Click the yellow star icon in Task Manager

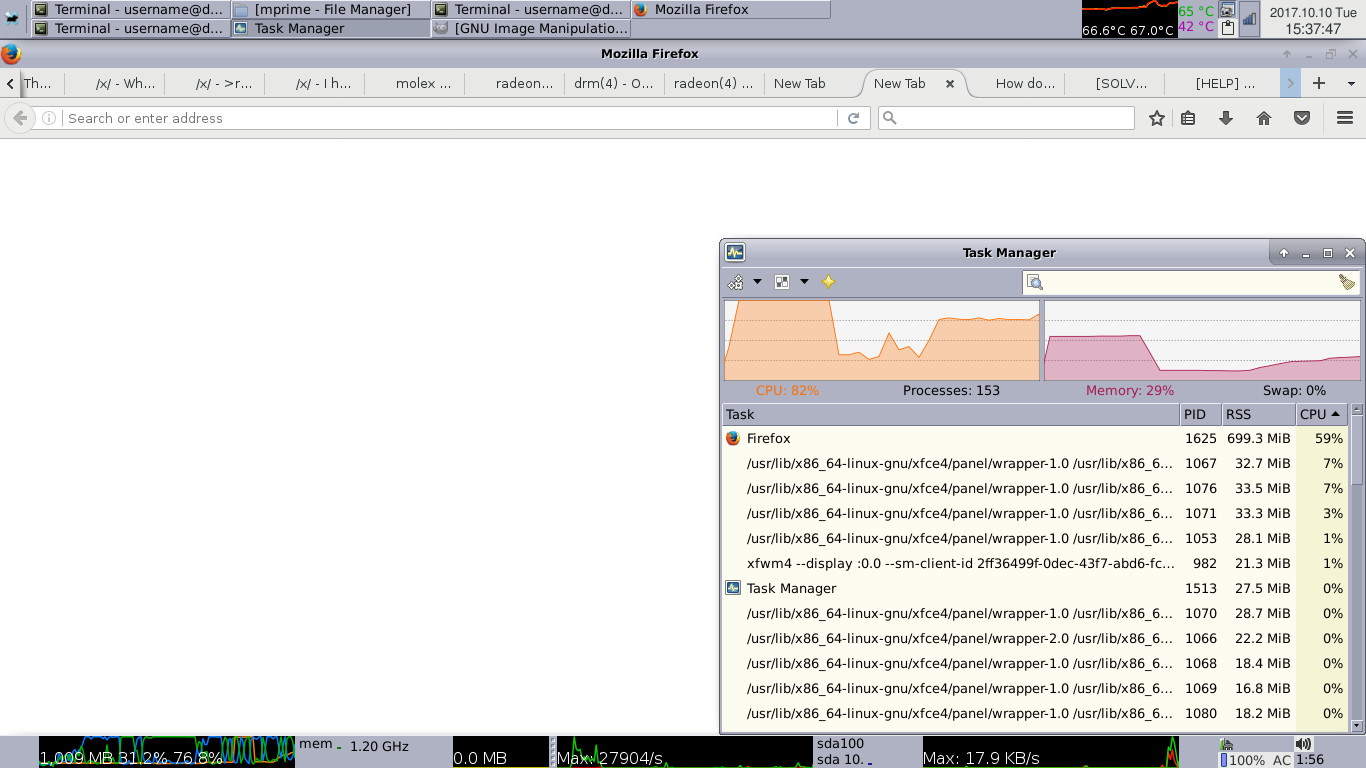828,282
